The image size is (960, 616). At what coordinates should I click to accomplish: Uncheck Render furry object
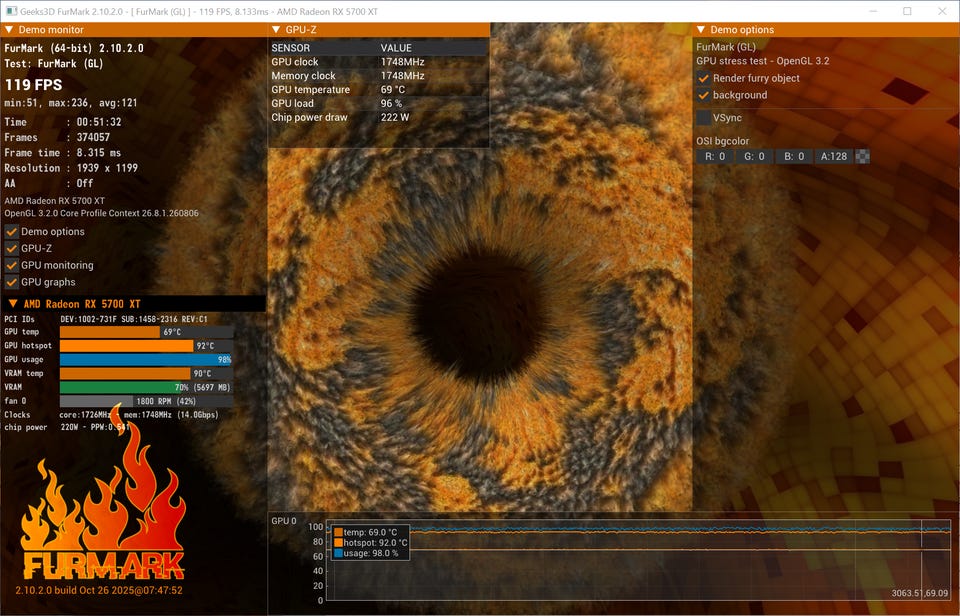coord(703,78)
